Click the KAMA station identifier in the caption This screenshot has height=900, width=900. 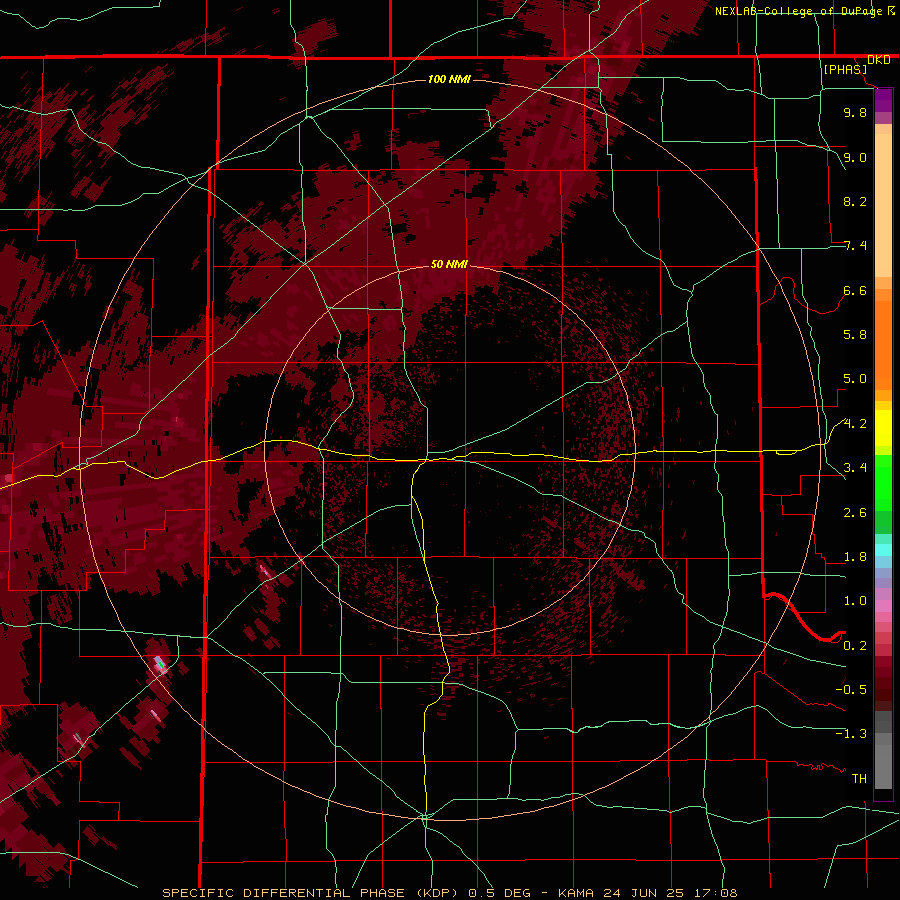point(577,893)
